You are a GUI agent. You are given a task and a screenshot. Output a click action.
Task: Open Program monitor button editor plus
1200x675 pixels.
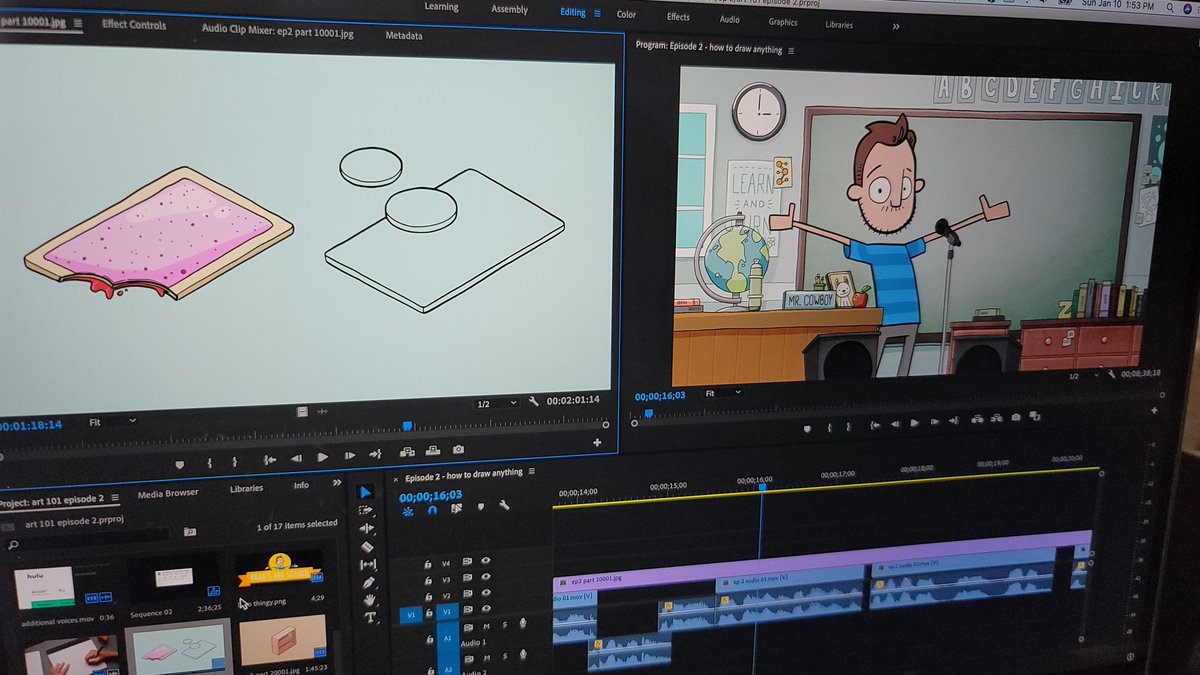click(x=1153, y=411)
